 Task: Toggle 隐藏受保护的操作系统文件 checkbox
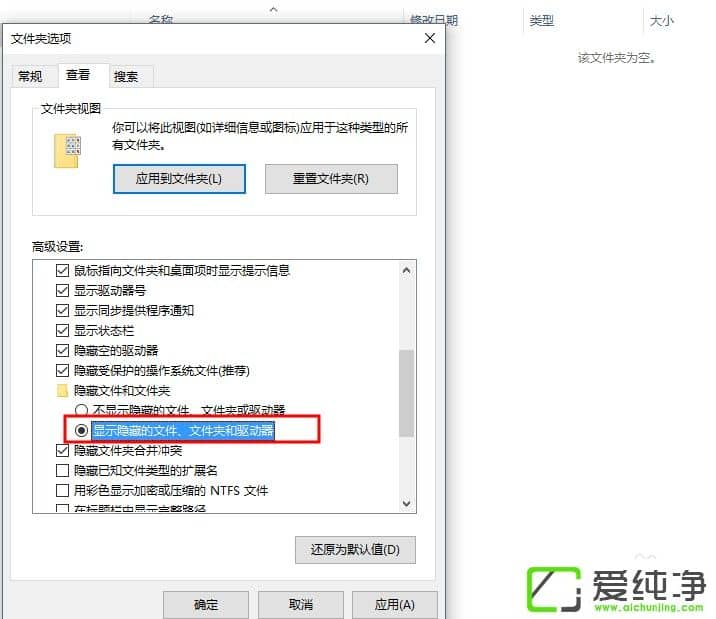click(62, 371)
